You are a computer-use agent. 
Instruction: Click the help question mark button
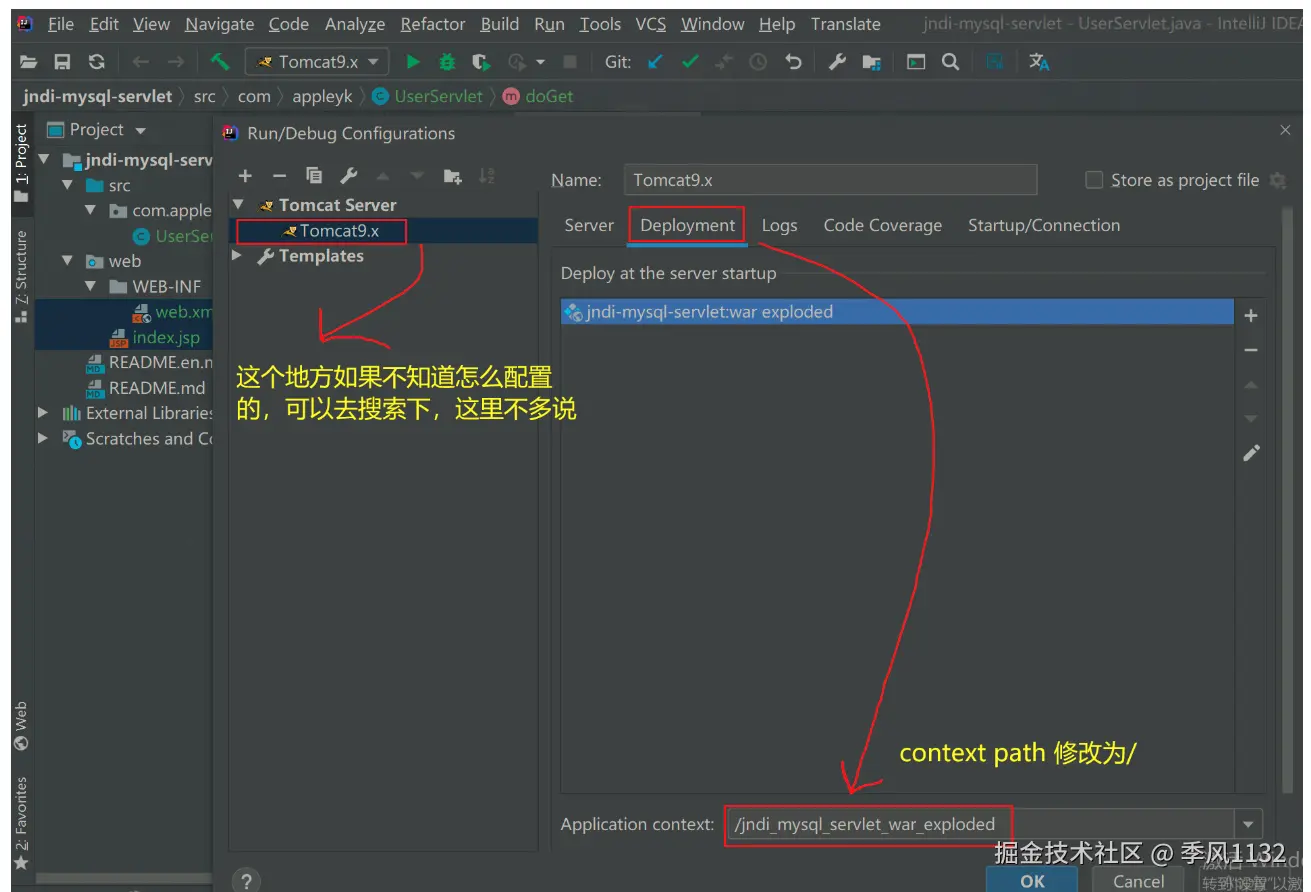click(245, 881)
